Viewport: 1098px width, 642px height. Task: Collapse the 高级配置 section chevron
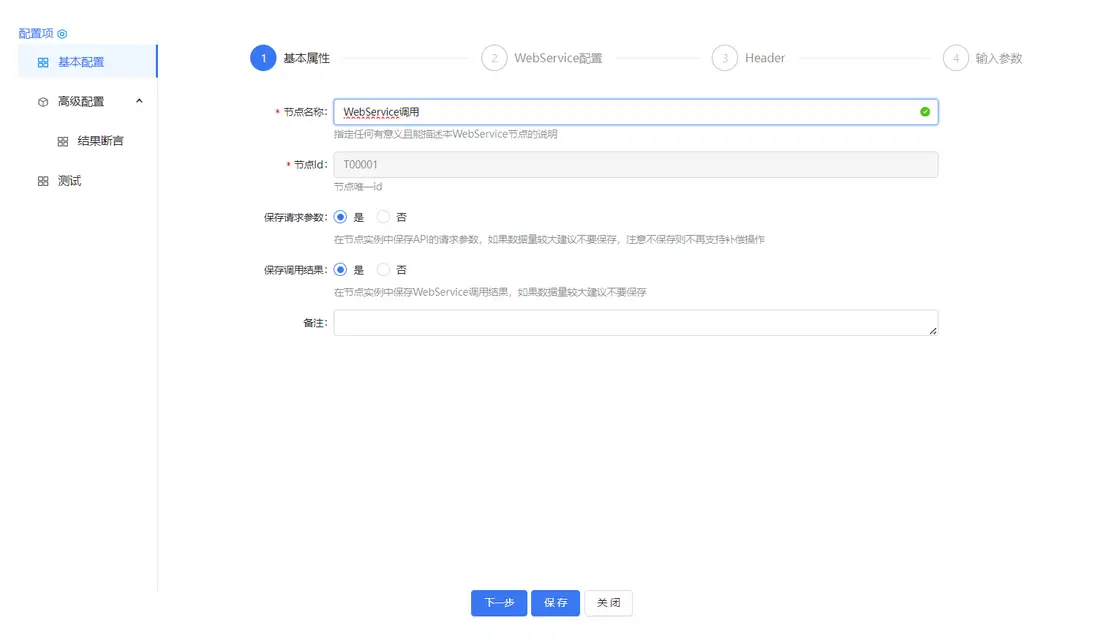(139, 101)
